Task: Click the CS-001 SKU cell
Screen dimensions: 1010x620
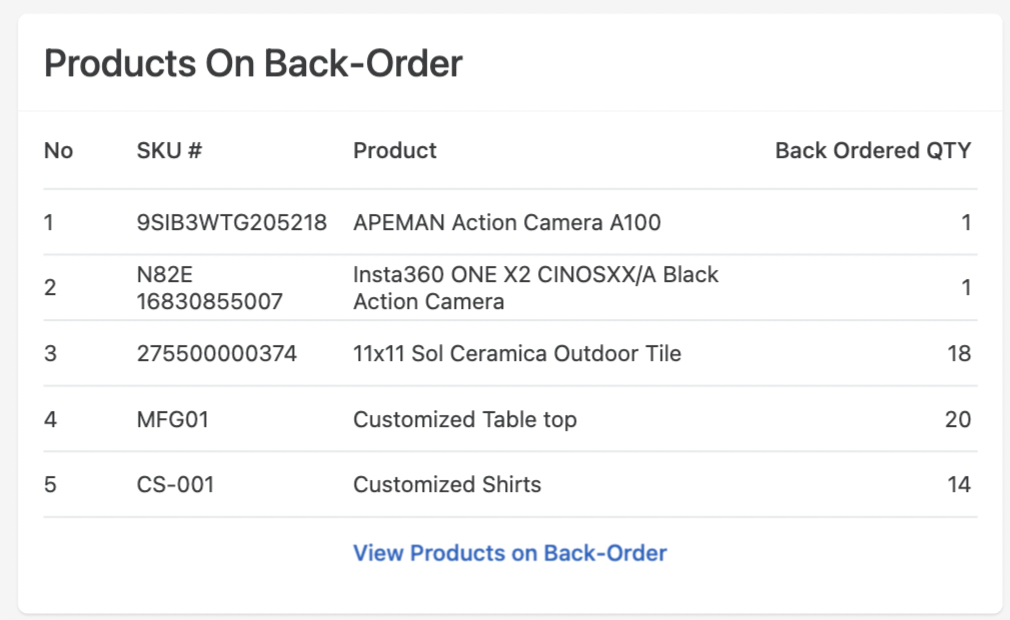Action: pyautogui.click(x=176, y=485)
